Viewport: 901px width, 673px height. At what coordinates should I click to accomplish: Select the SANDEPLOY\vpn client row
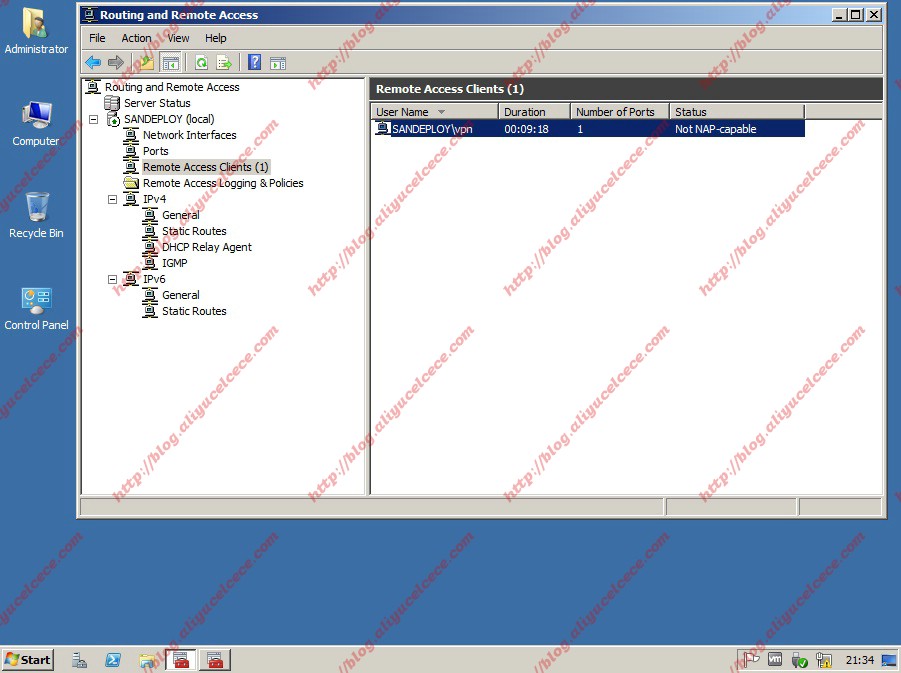588,129
